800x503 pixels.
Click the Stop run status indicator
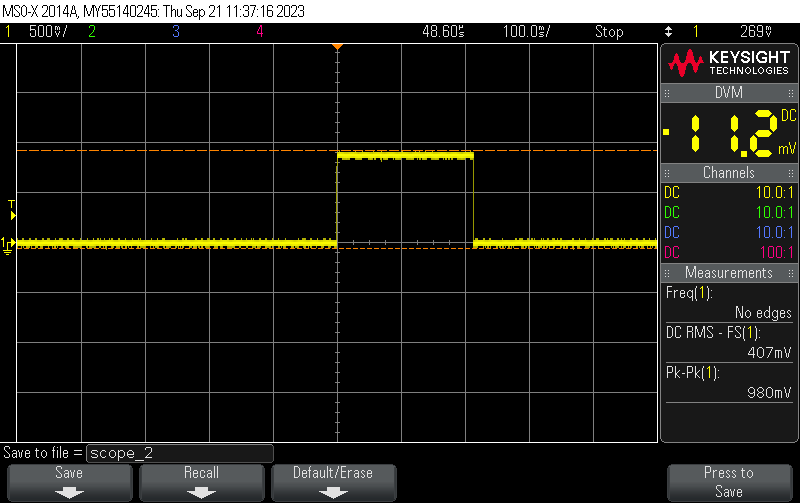pyautogui.click(x=609, y=32)
